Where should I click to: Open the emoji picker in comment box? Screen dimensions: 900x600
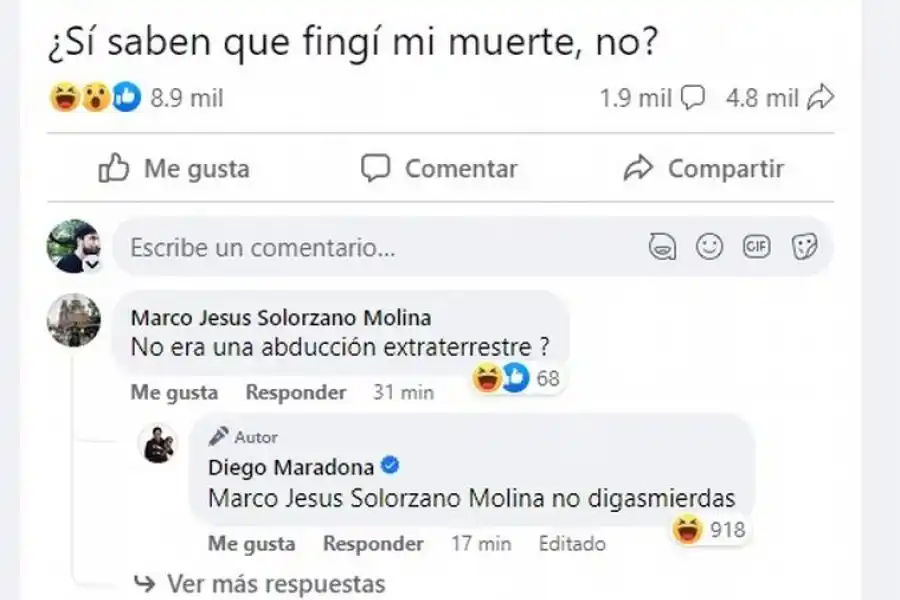pos(709,247)
